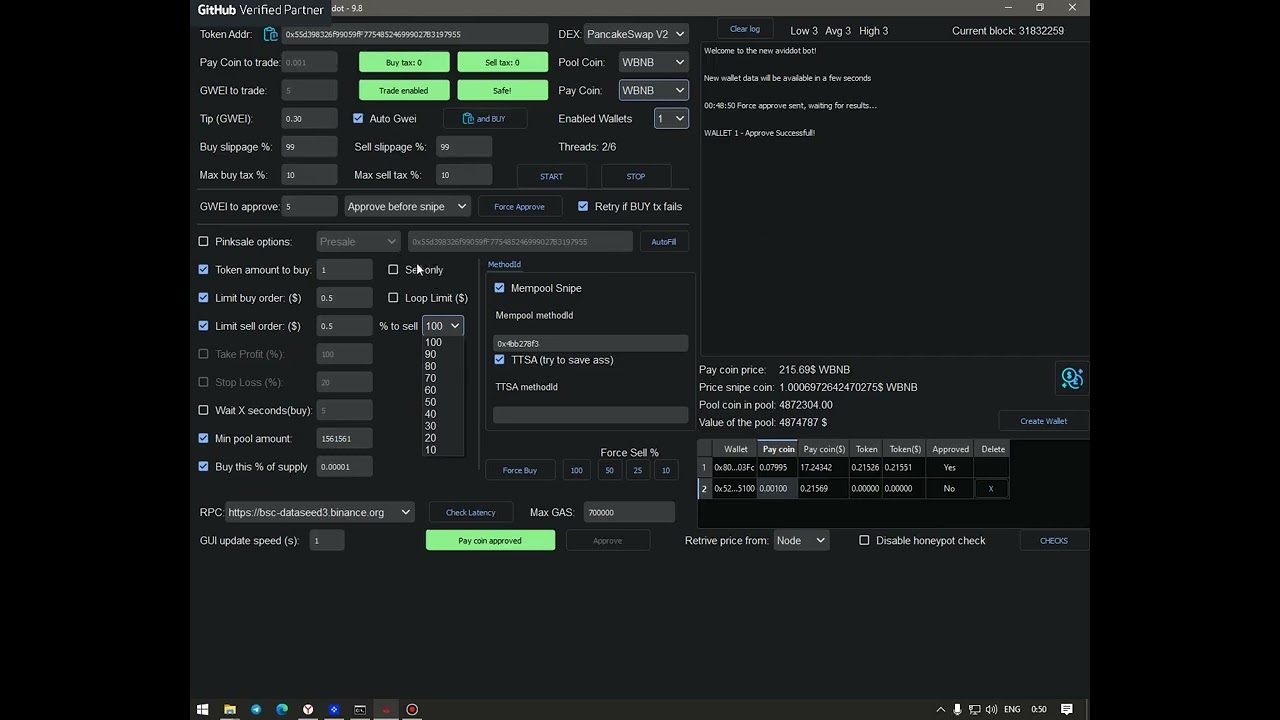Open the Approve before snipe dropdown

coord(407,206)
